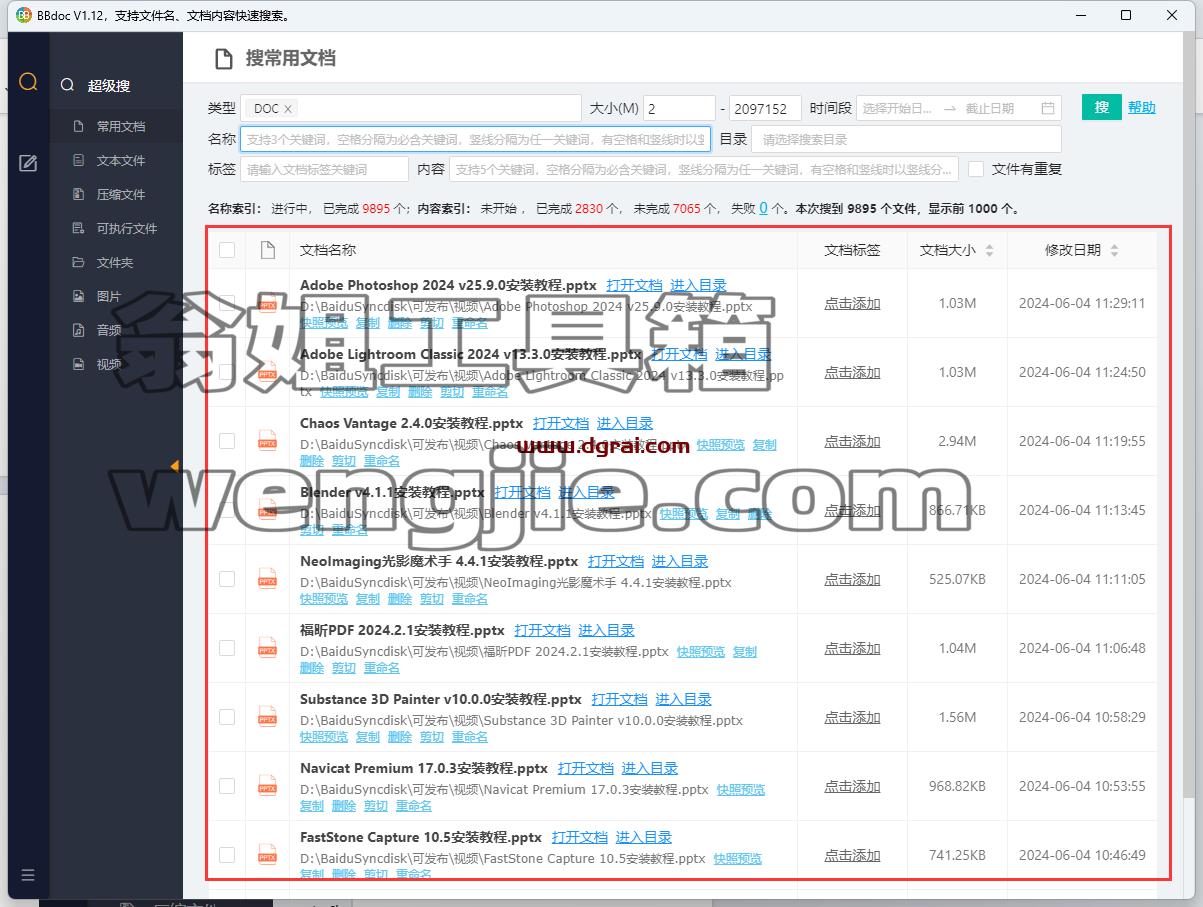The width and height of the screenshot is (1203, 907).
Task: Remove the DOC type tag
Action: pyautogui.click(x=288, y=108)
